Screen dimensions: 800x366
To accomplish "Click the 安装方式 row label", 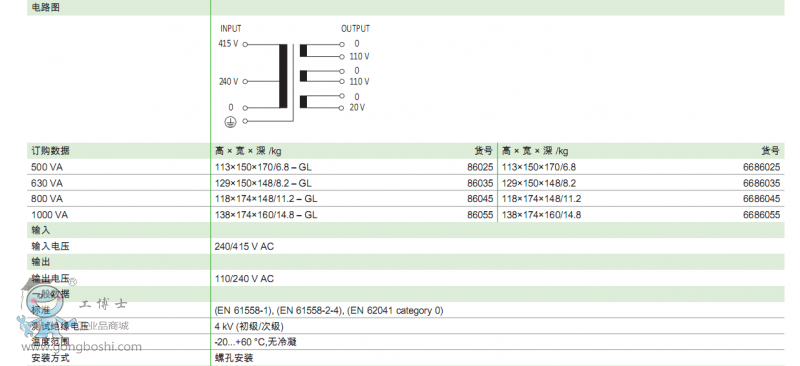I will click(50, 358).
